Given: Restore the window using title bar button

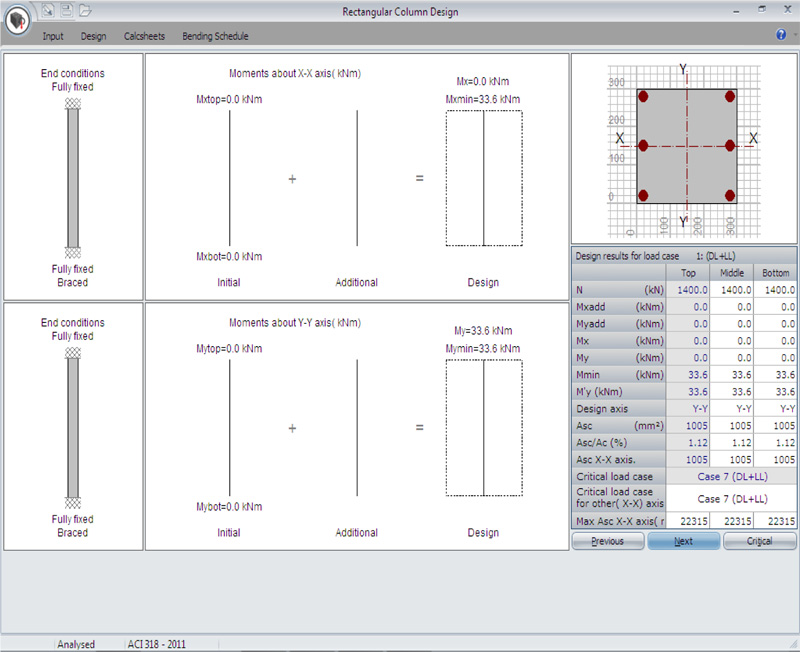Looking at the screenshot, I should coord(762,9).
